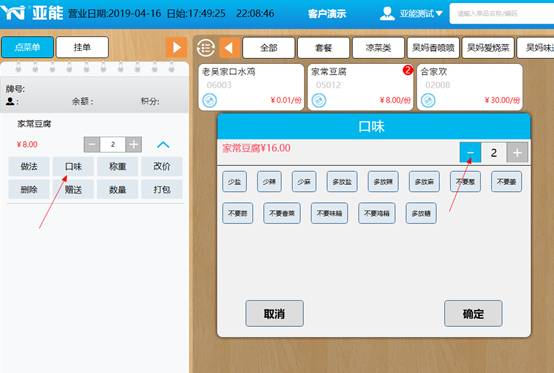Switch to the 挂单 tab
Viewport: 554px width, 373px height.
pyautogui.click(x=82, y=47)
